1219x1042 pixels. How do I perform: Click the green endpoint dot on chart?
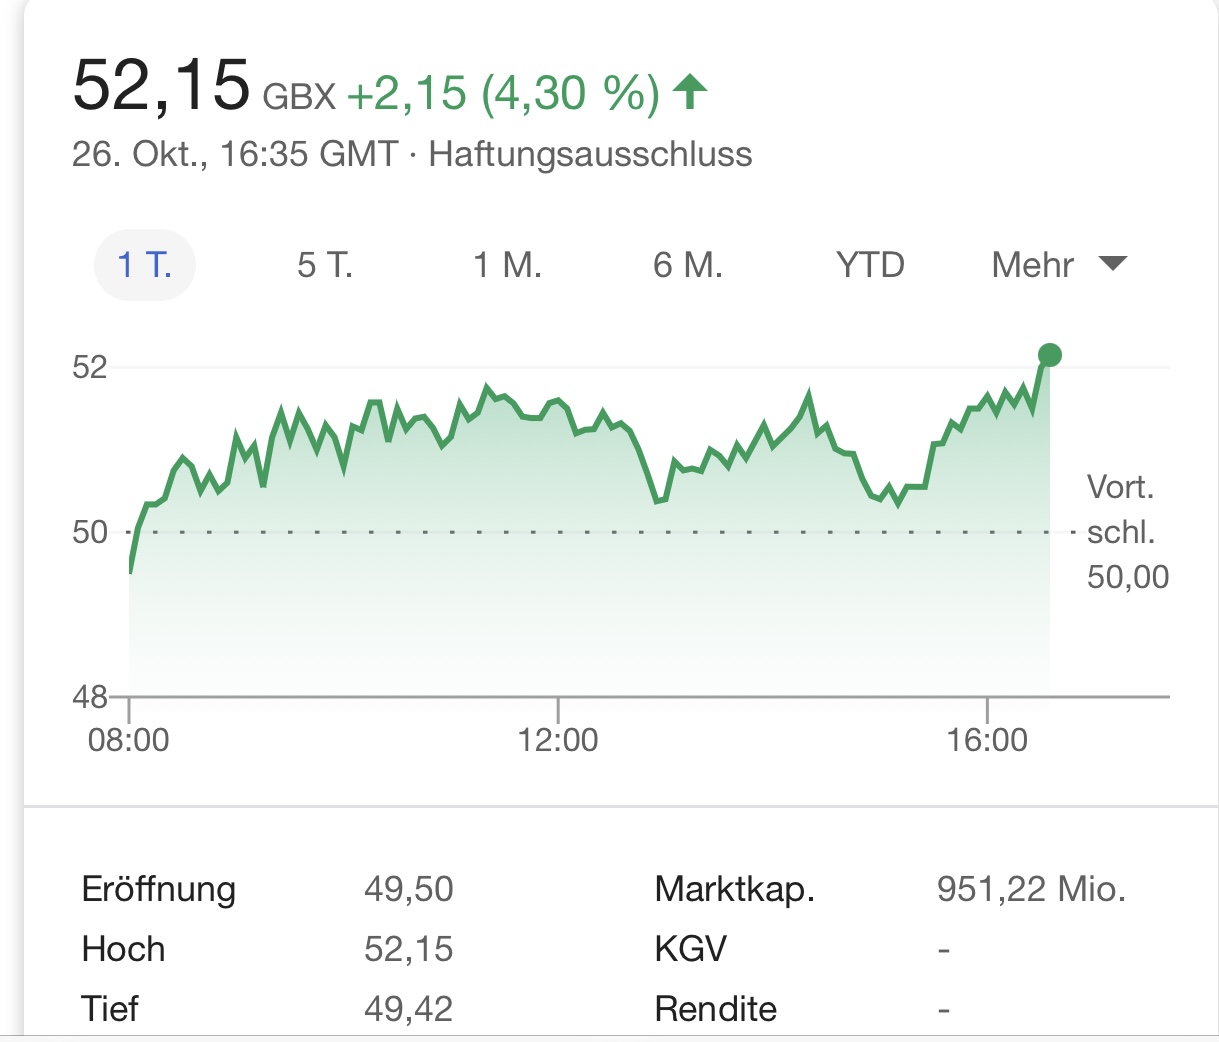pyautogui.click(x=1049, y=355)
